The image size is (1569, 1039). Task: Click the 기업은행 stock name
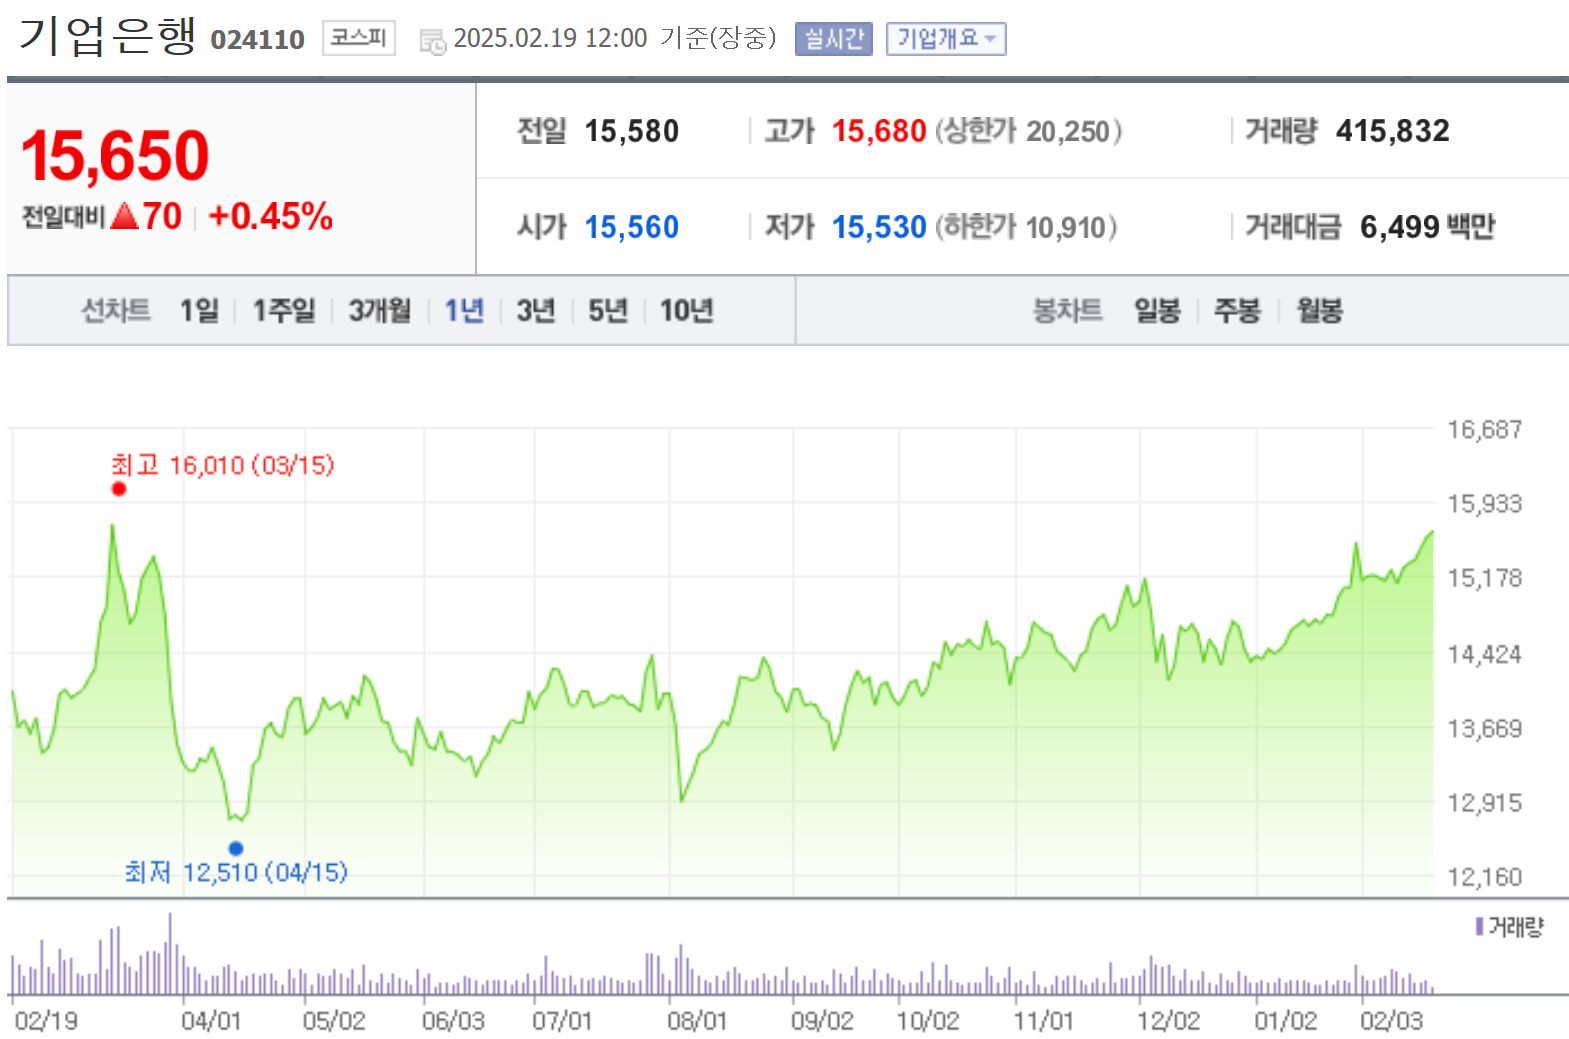point(108,35)
